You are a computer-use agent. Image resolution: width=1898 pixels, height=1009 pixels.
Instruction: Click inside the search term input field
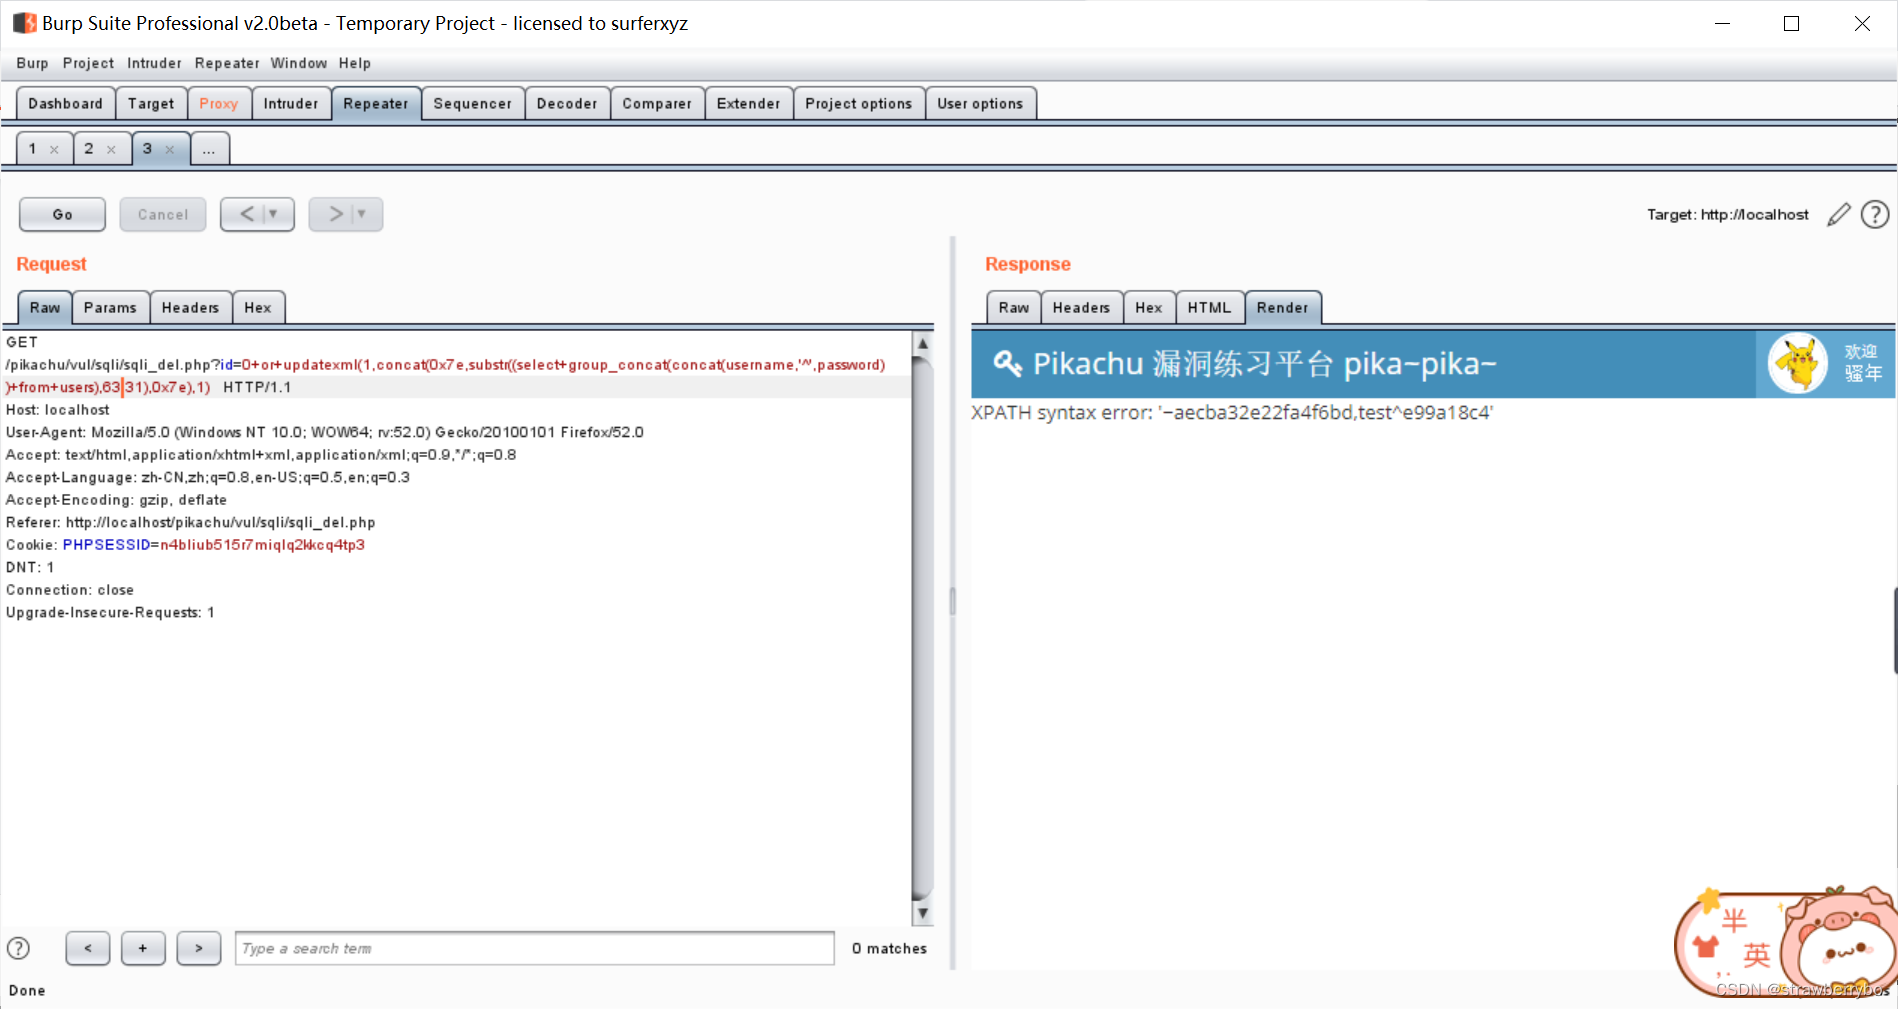pyautogui.click(x=534, y=948)
